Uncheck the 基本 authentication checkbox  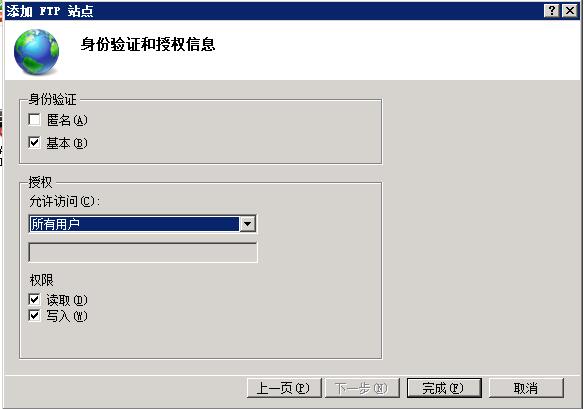34,142
